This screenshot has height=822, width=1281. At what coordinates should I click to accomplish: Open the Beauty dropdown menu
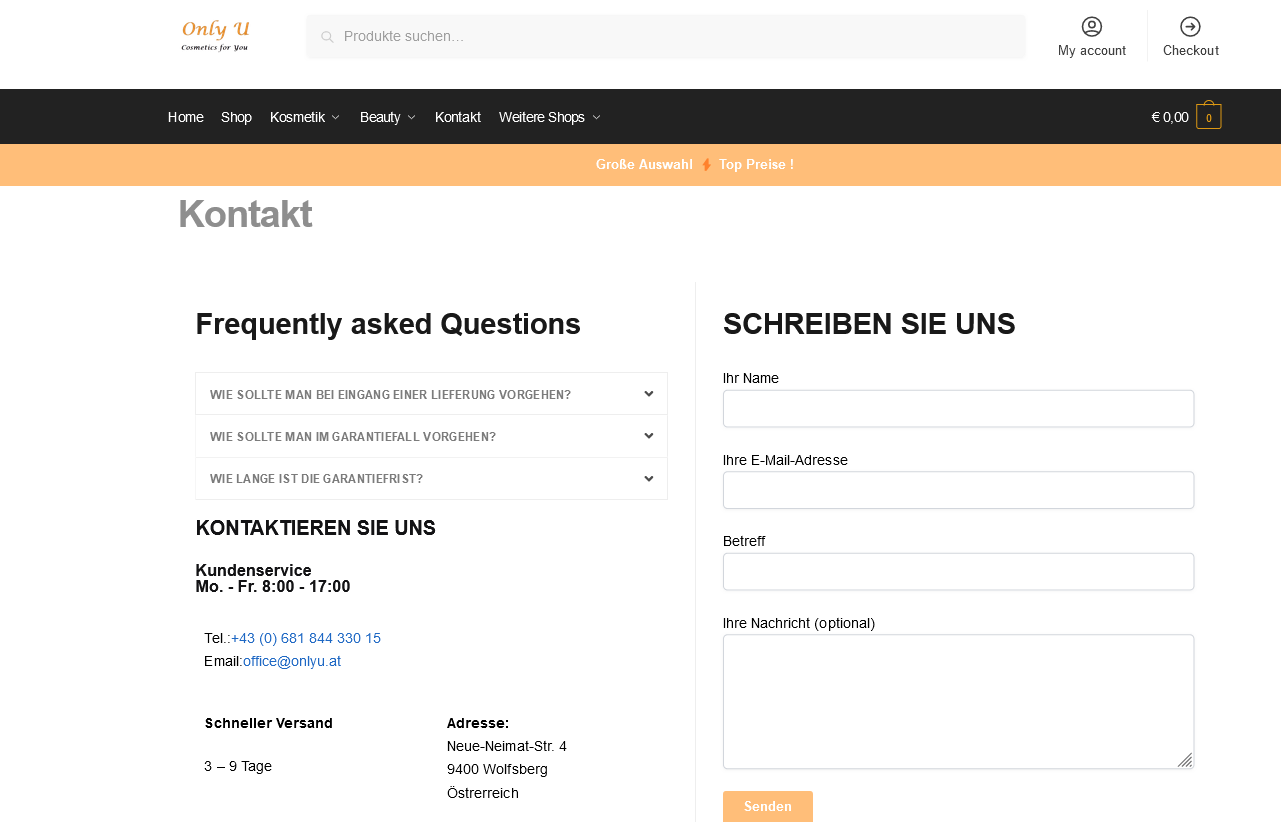point(387,117)
